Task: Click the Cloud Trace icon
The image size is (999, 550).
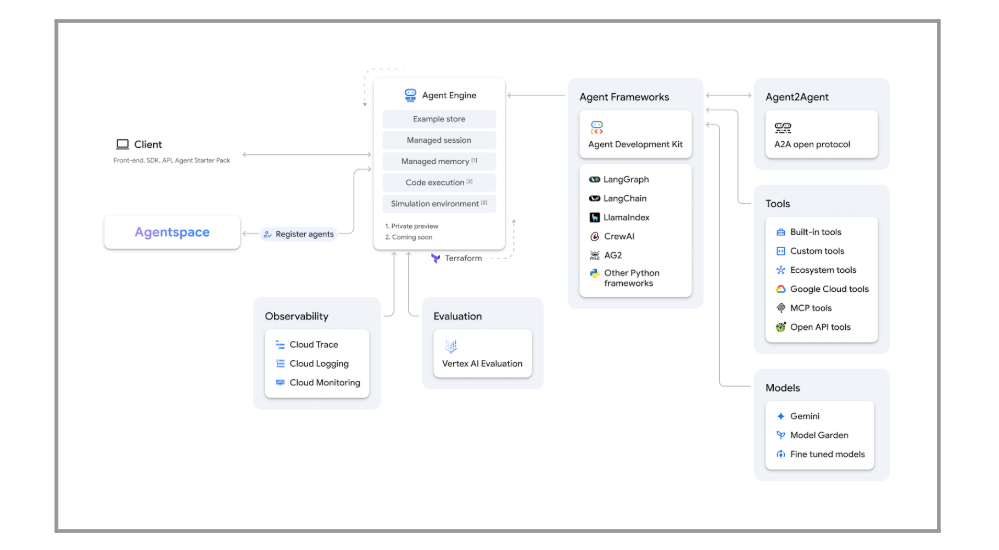Action: pos(280,345)
